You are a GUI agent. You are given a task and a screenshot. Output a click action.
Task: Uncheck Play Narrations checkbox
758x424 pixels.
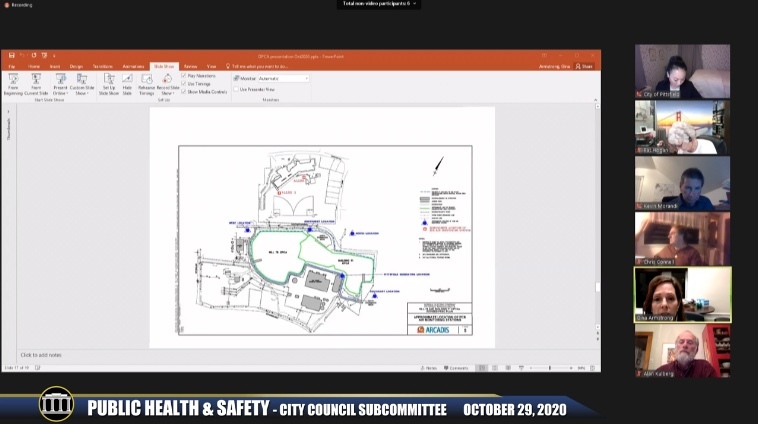coord(185,75)
